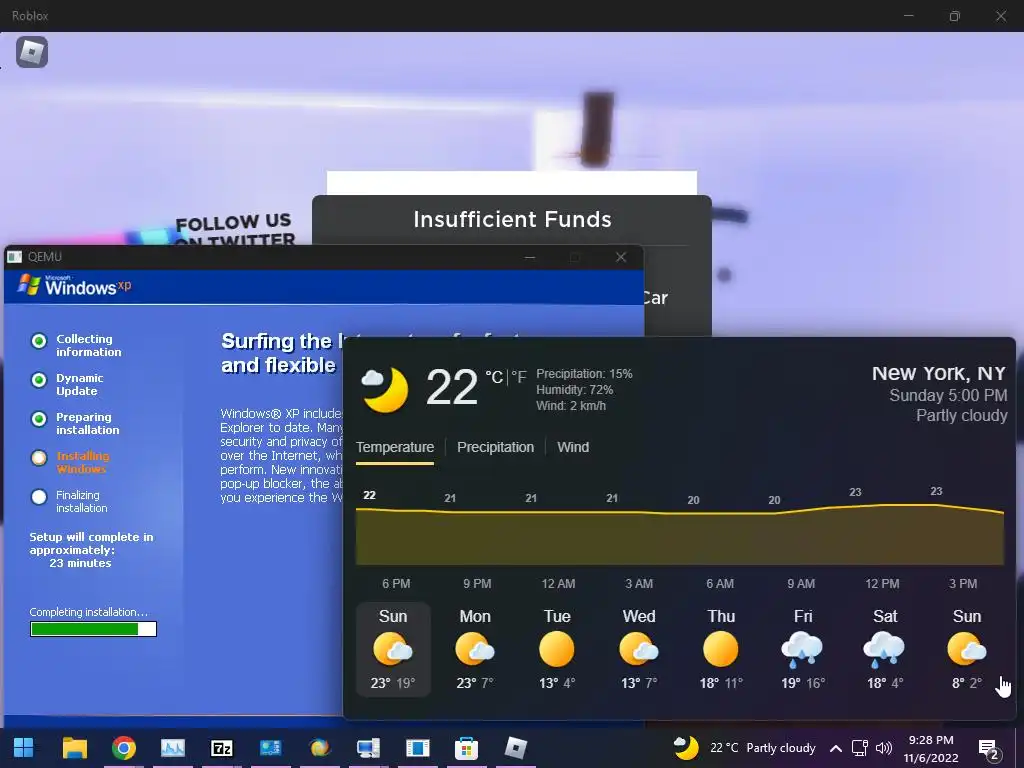Minimize the QEMU window
Screen dimensions: 1024x768
click(x=530, y=257)
